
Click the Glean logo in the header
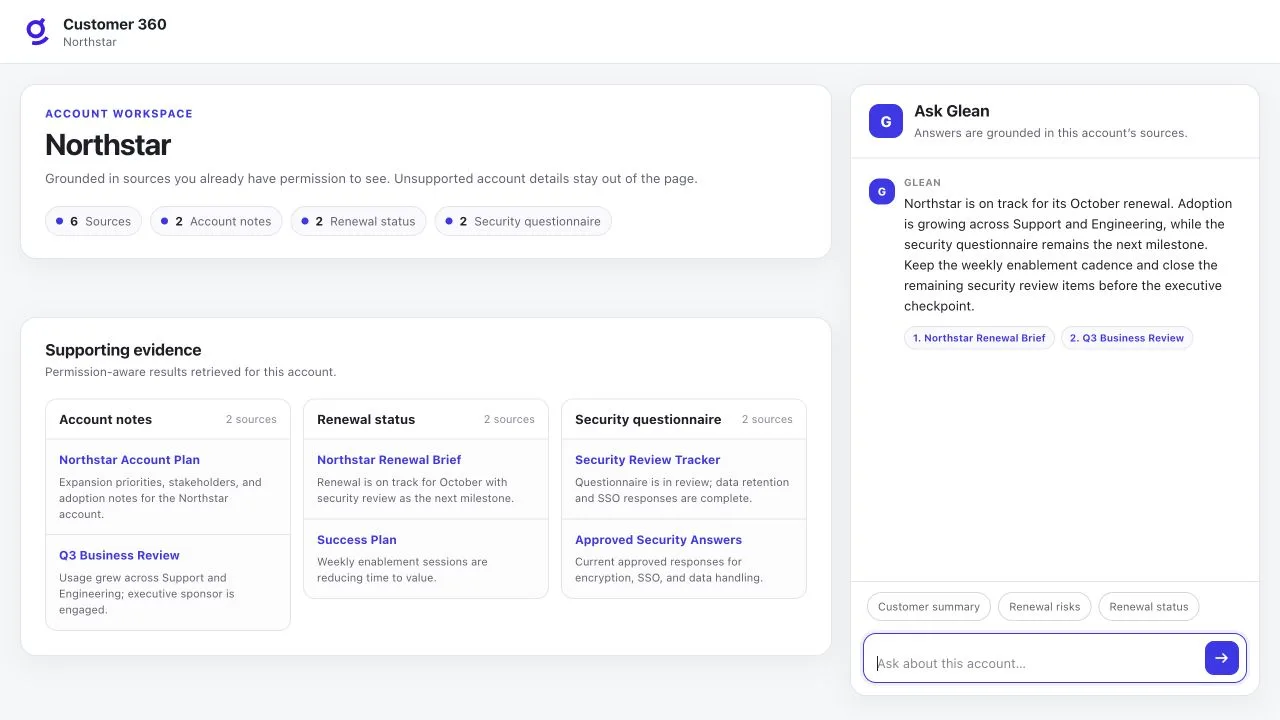[37, 32]
